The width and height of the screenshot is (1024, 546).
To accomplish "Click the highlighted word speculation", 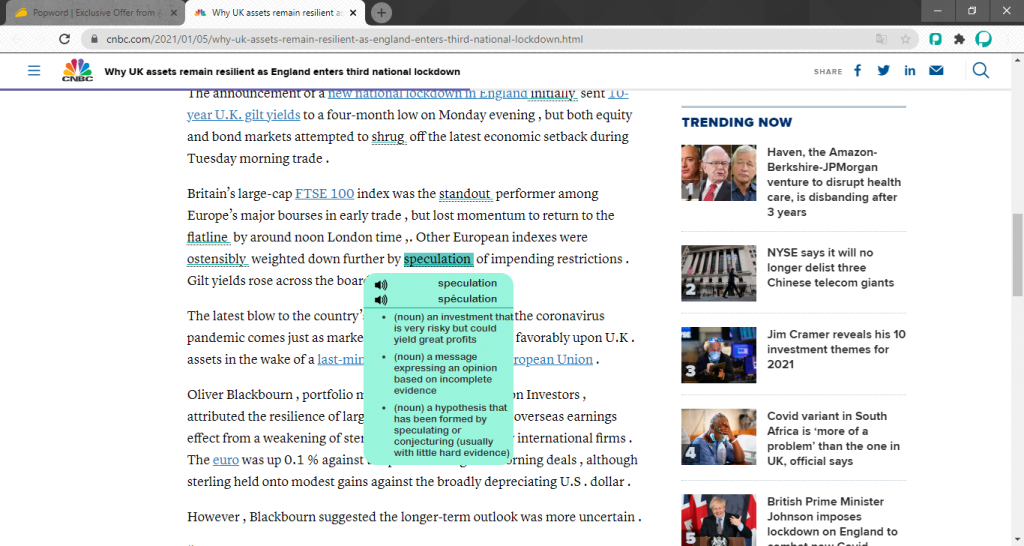I will [x=438, y=259].
